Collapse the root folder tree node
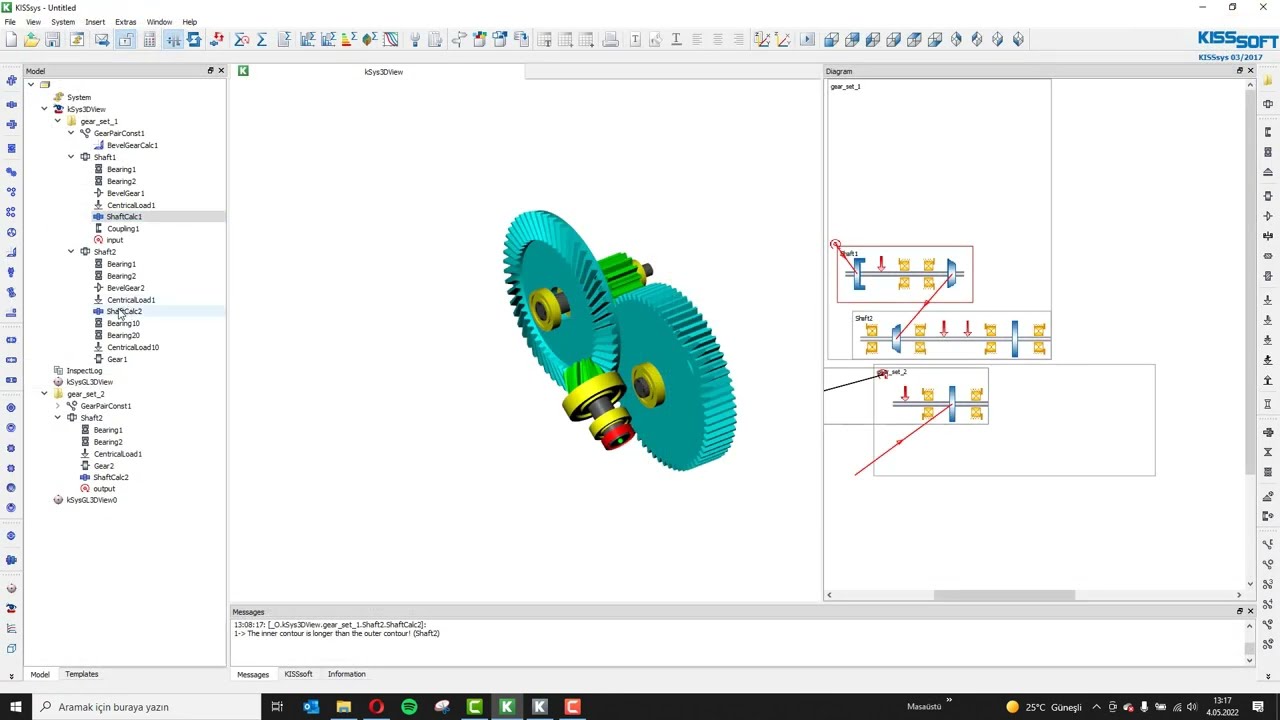This screenshot has width=1280, height=720. (x=31, y=85)
